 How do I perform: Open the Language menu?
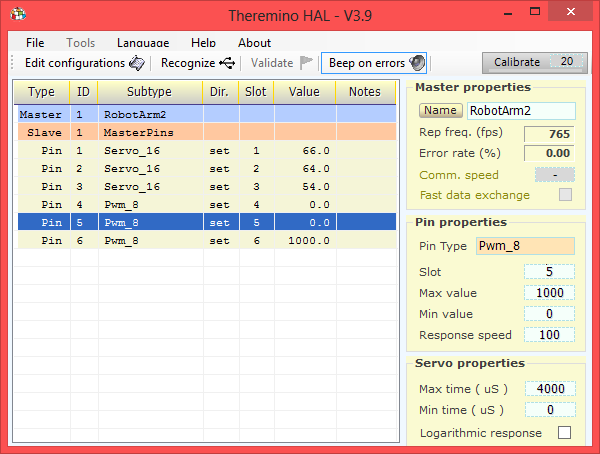click(142, 43)
